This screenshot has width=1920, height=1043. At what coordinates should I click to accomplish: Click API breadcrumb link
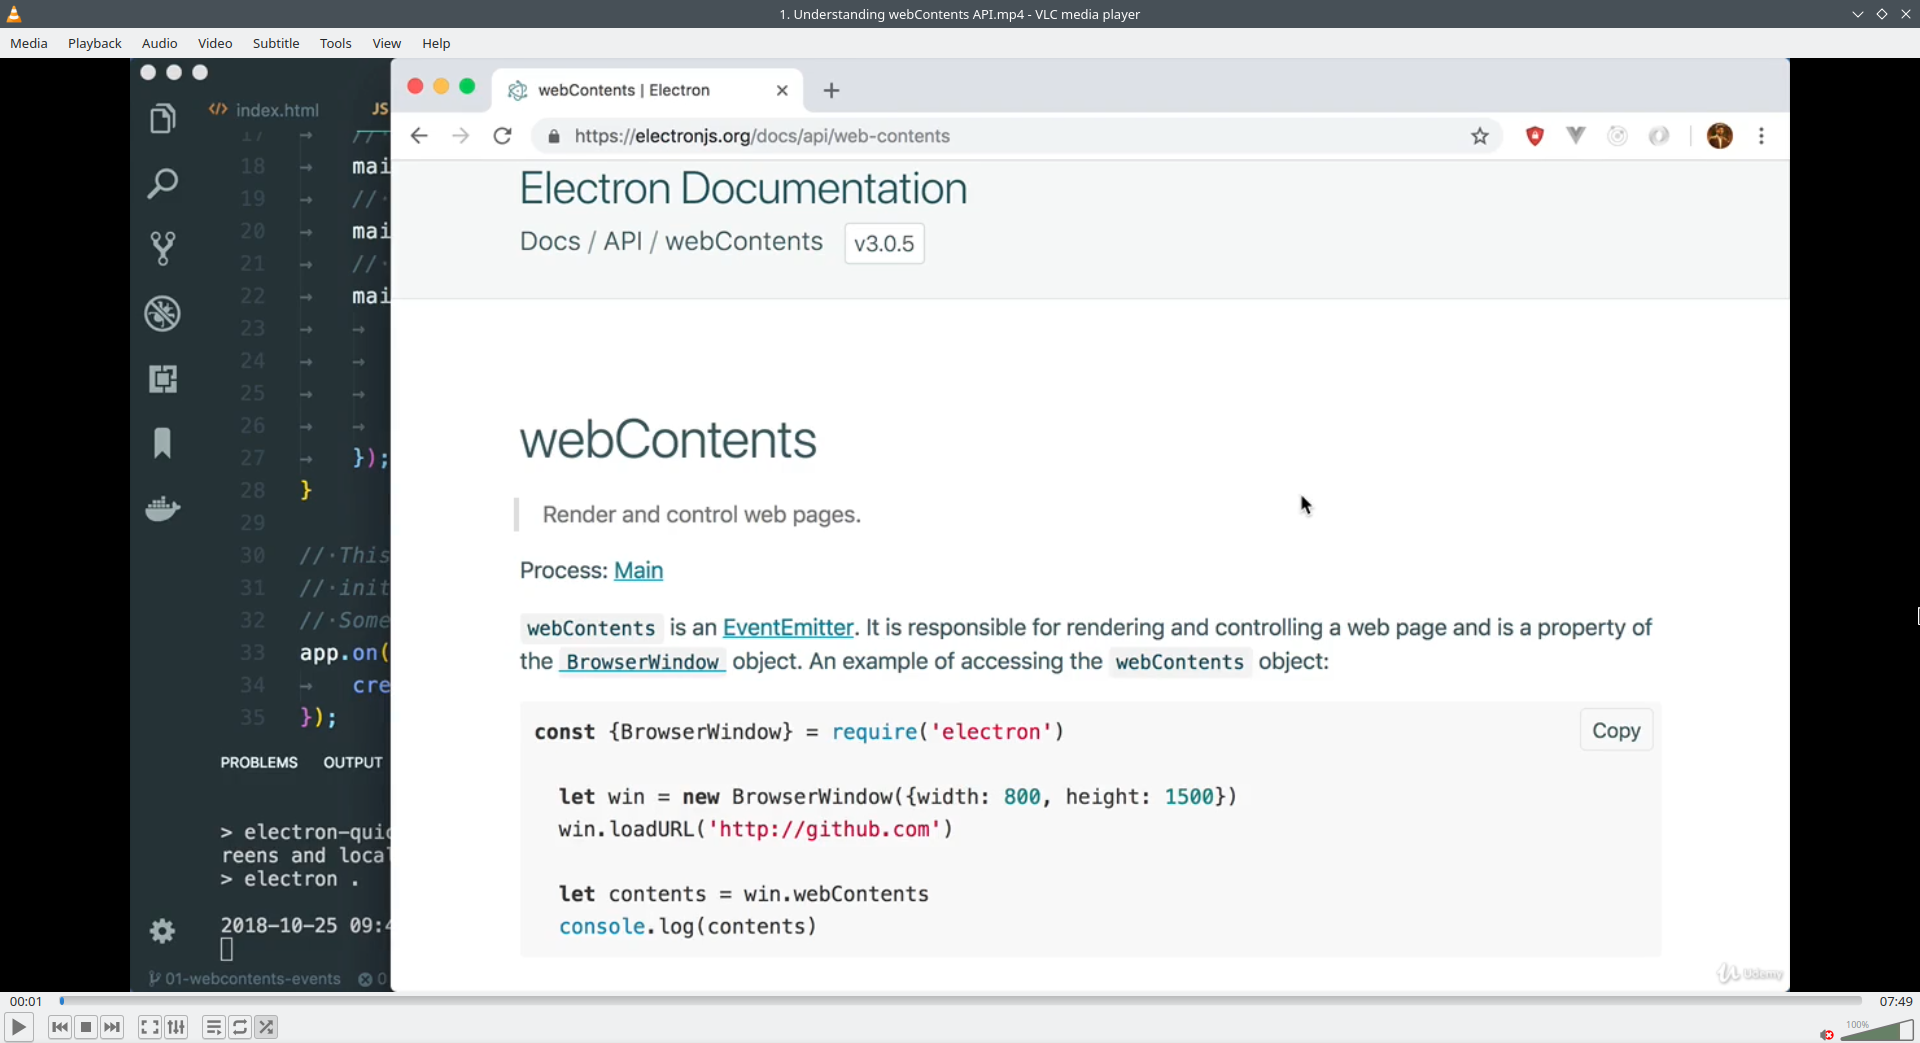[x=623, y=242]
